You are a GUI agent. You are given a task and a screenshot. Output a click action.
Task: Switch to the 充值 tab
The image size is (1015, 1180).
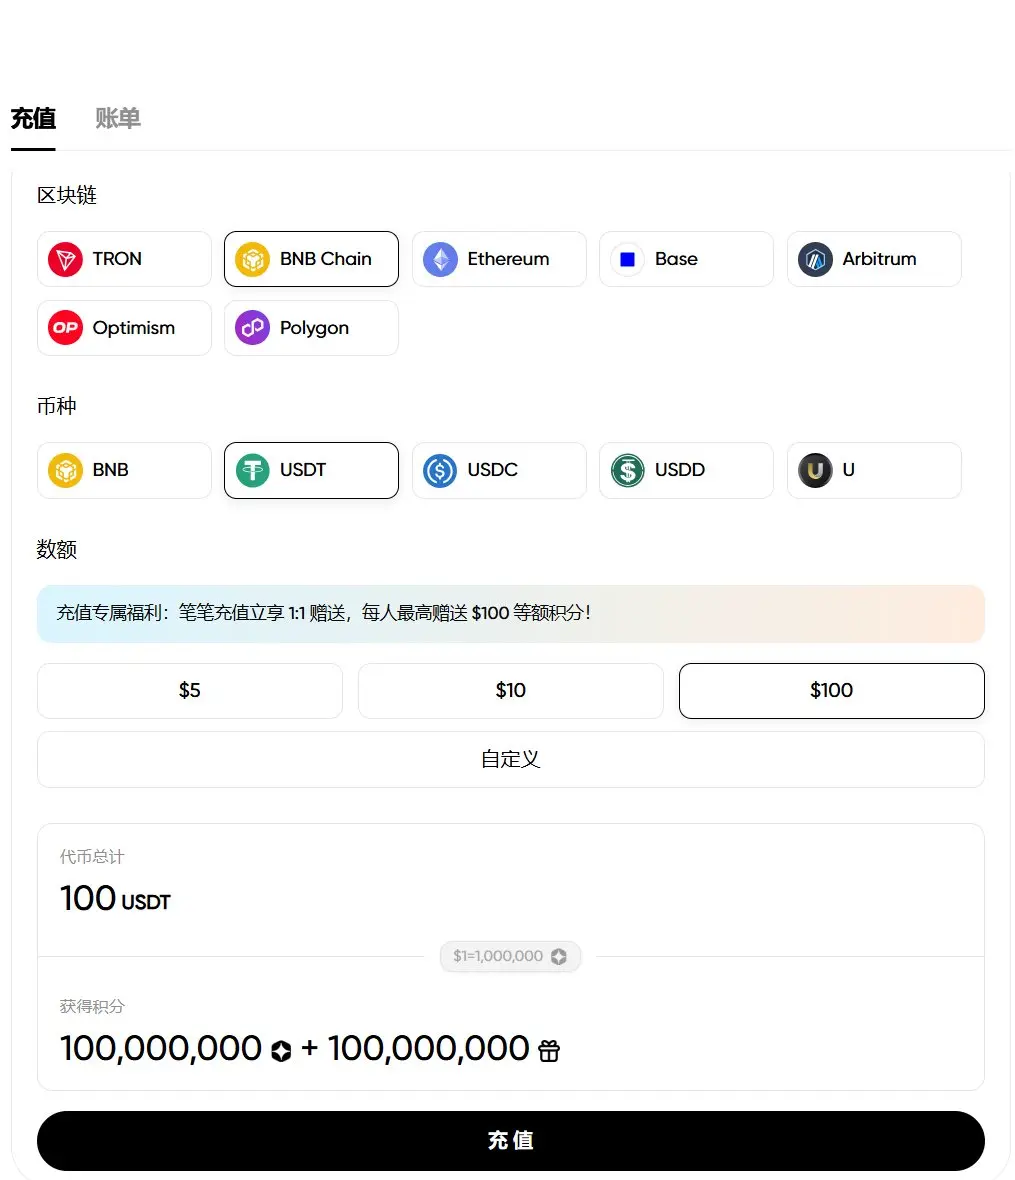[x=33, y=118]
